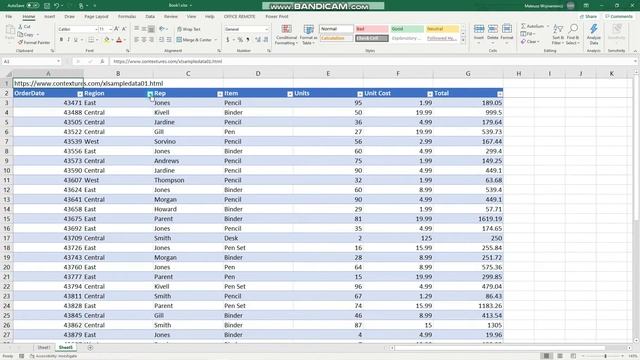
Task: Open the Page Layout tab
Action: 96,16
